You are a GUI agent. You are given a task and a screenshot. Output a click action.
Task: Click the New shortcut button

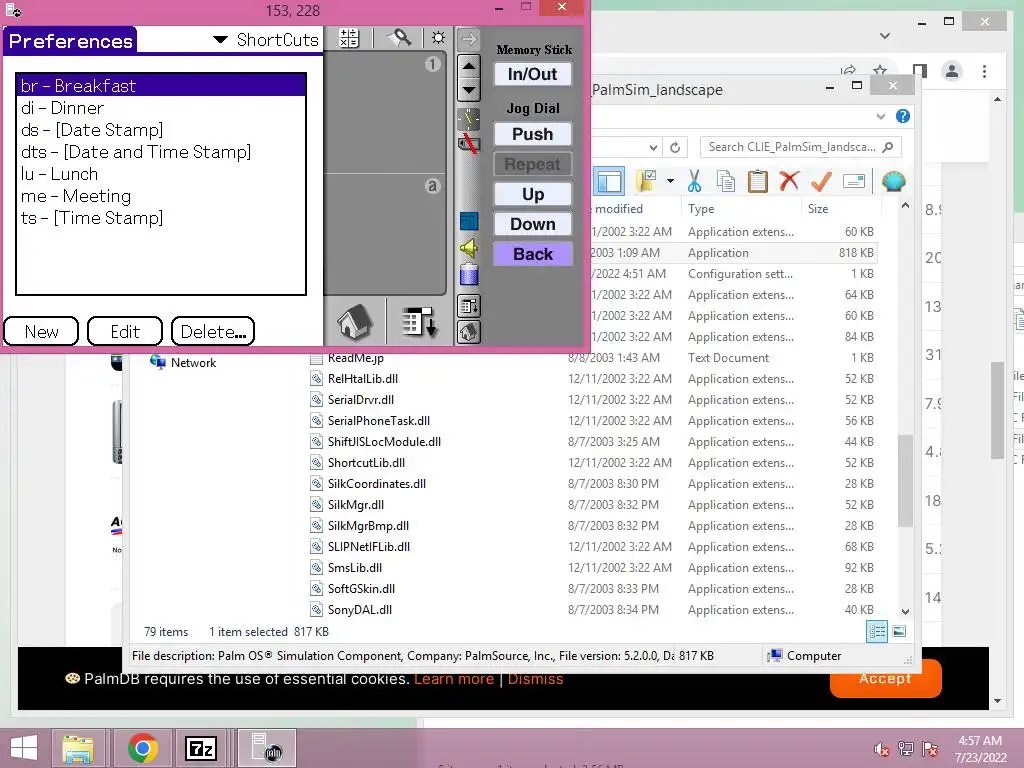click(41, 331)
